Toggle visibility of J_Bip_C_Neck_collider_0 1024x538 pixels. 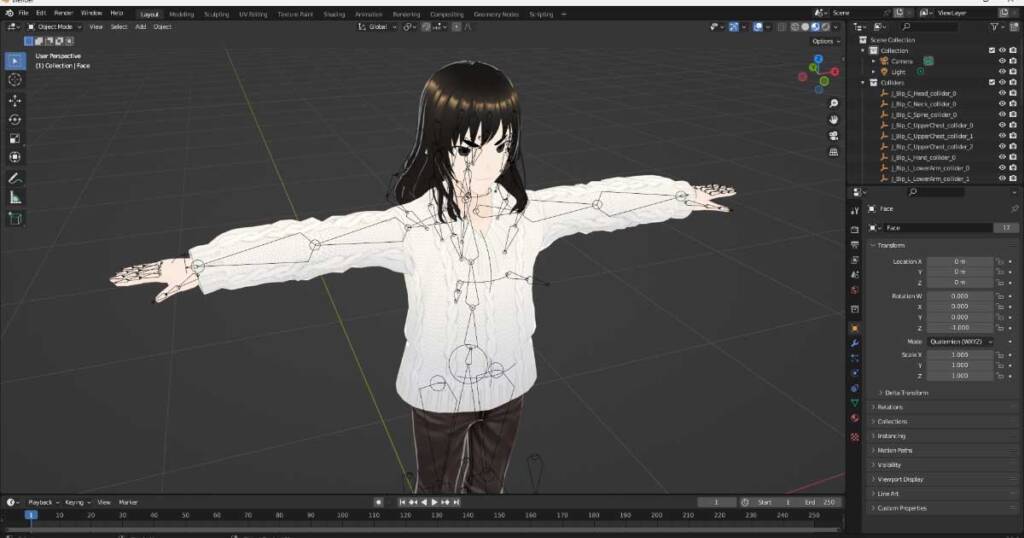pos(1002,104)
